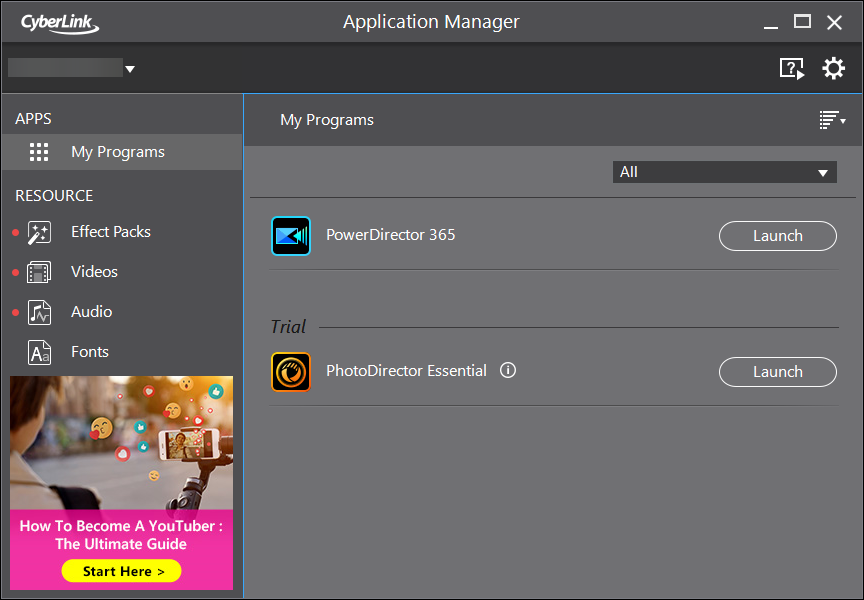Screen dimensions: 864x600
Task: Click the PhotoDirector Essential name
Action: pos(406,371)
